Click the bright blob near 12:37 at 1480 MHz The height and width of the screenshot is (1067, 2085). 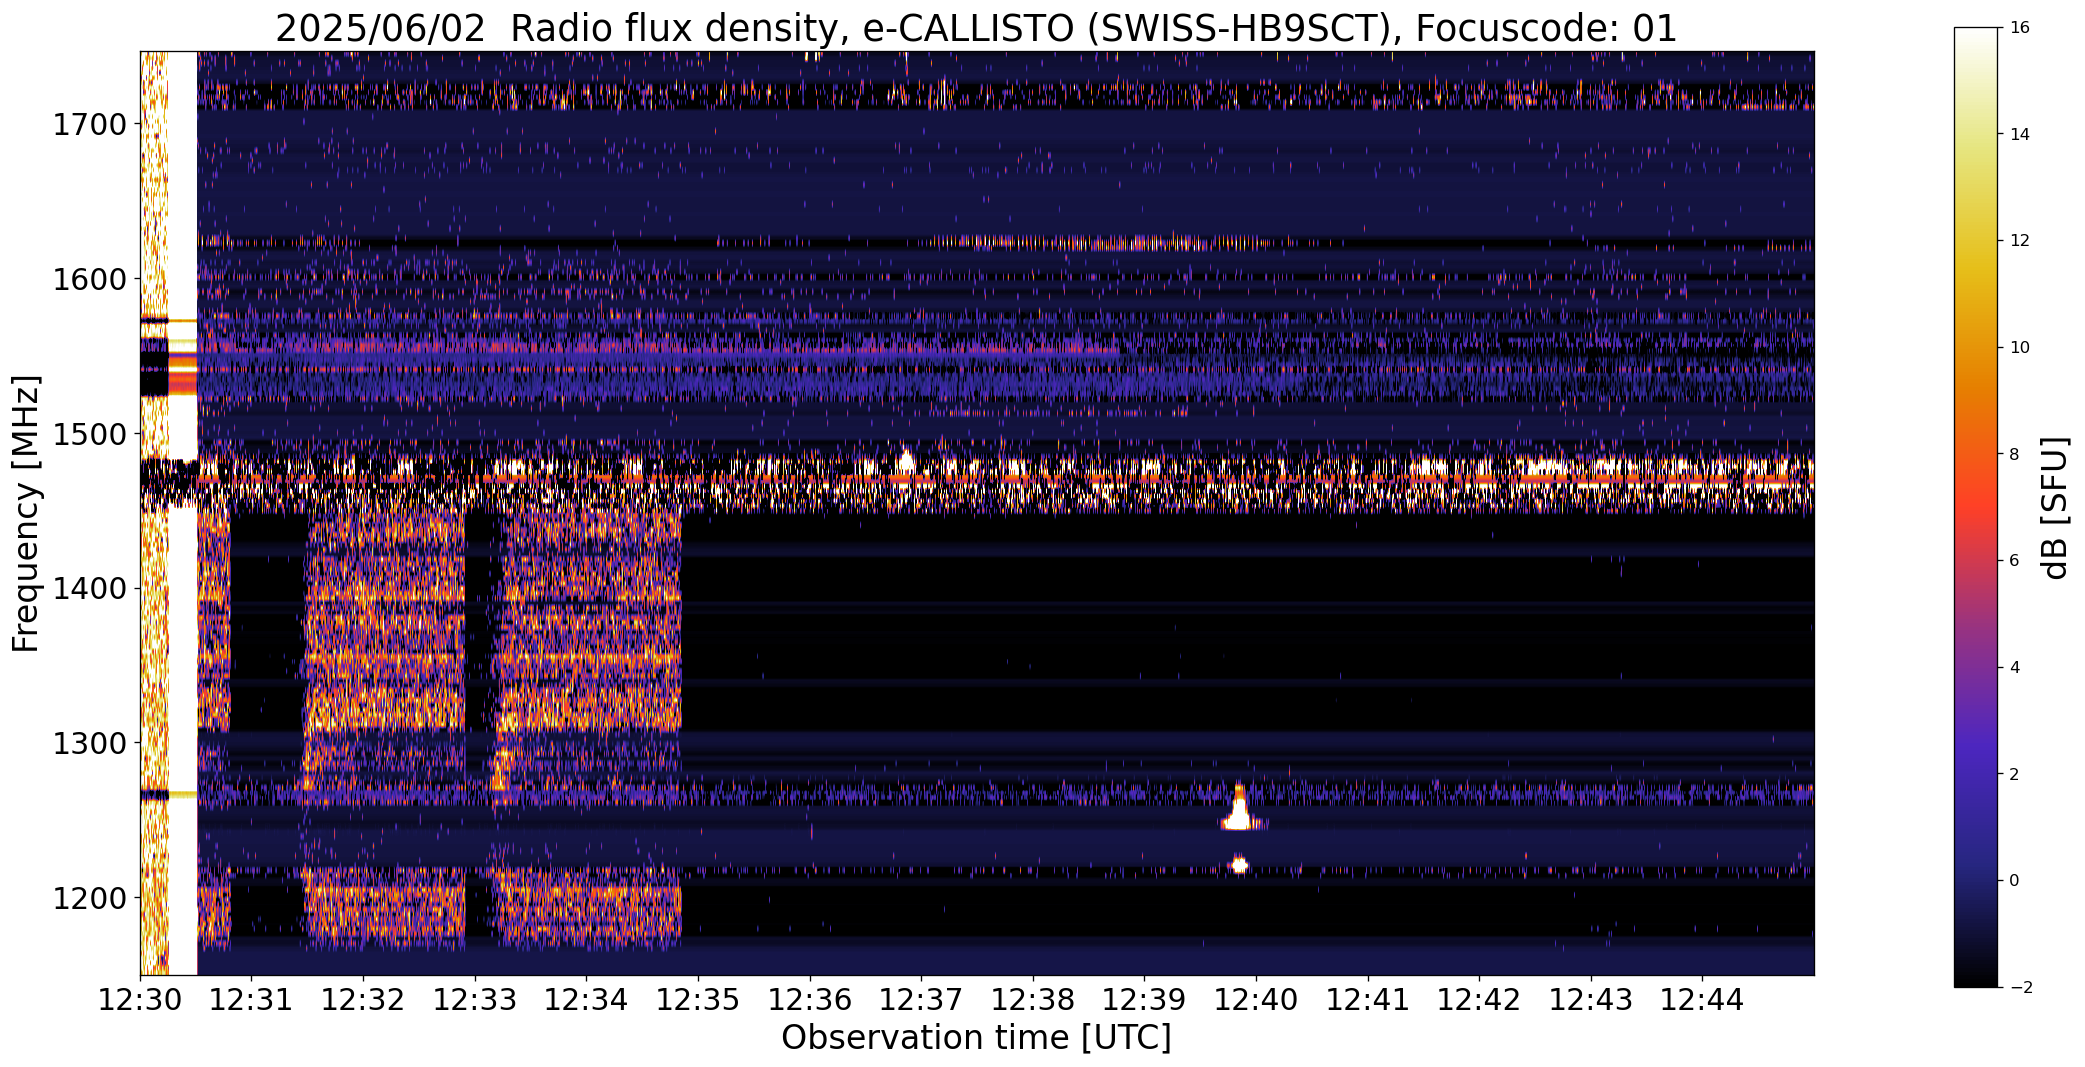(906, 461)
